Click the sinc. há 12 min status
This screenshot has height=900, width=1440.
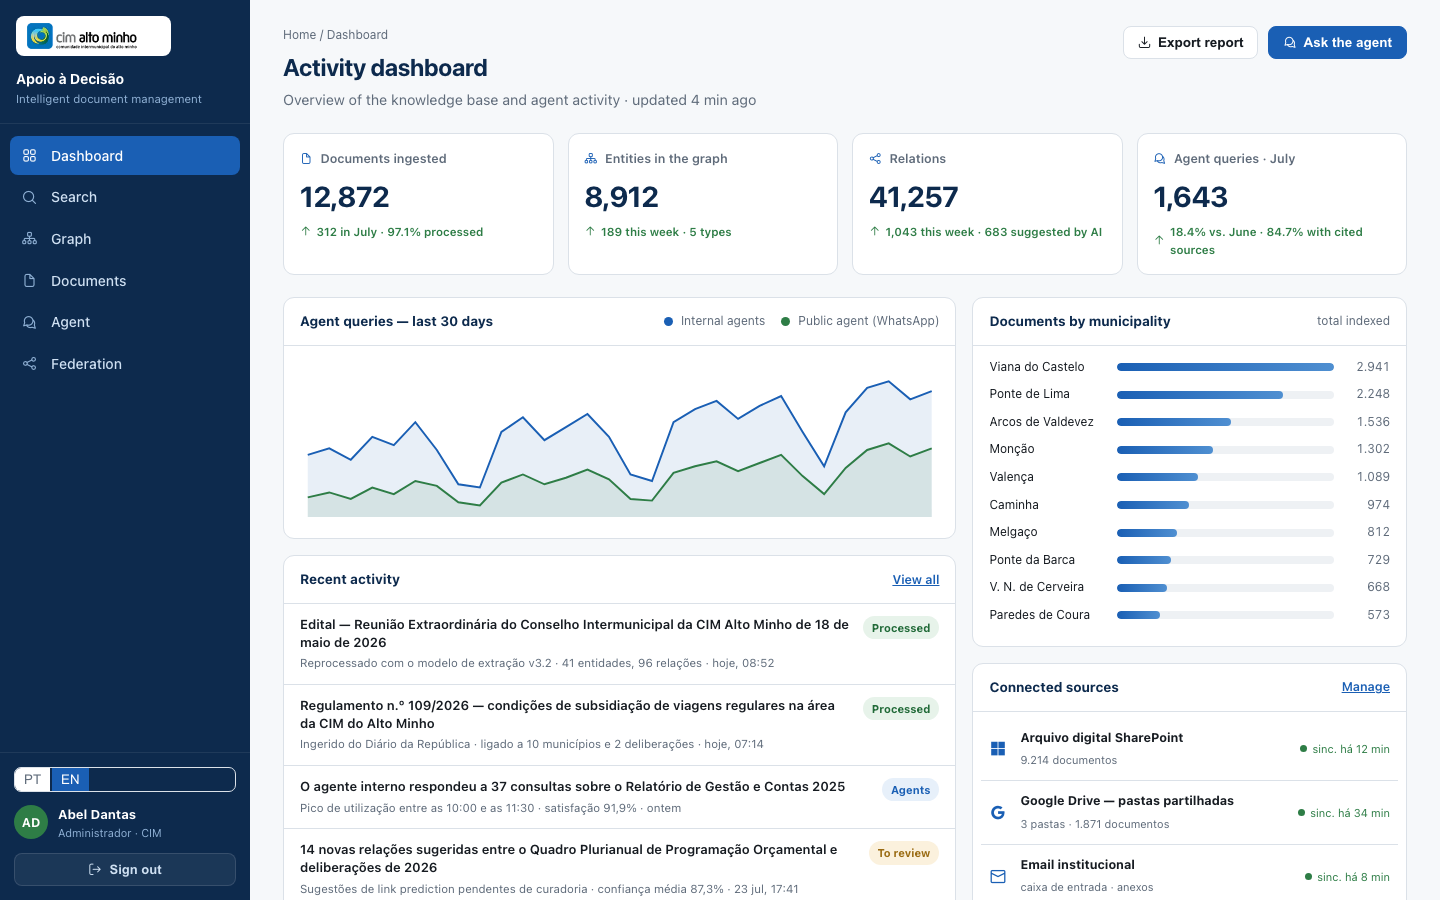[x=1345, y=749]
